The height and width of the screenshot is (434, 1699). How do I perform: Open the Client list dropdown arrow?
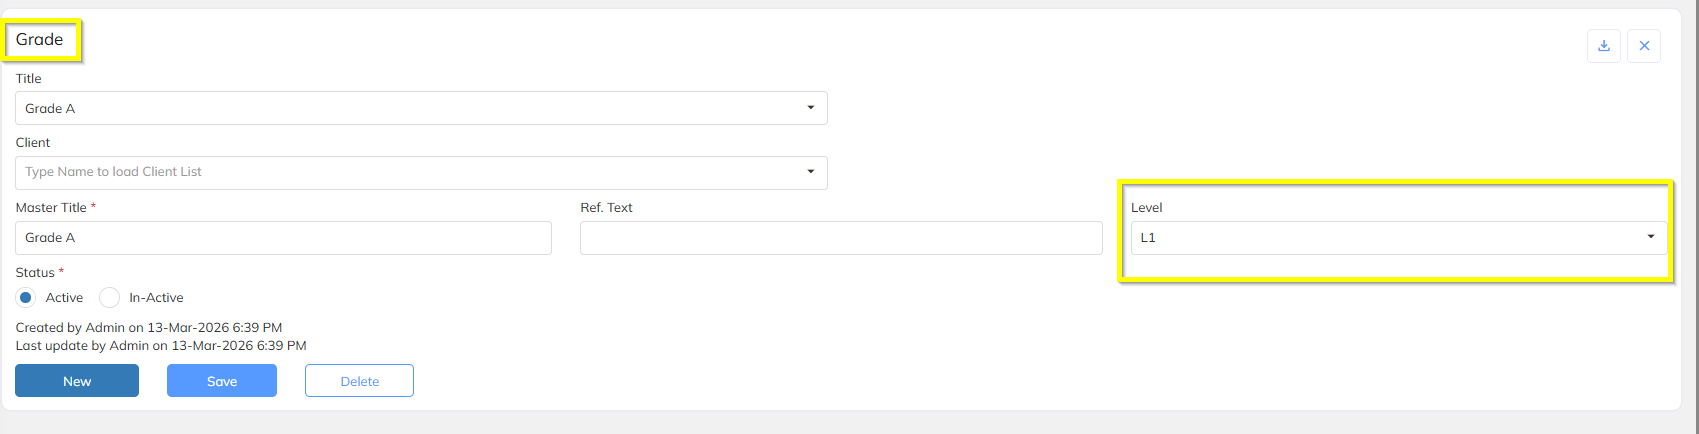[x=811, y=172]
